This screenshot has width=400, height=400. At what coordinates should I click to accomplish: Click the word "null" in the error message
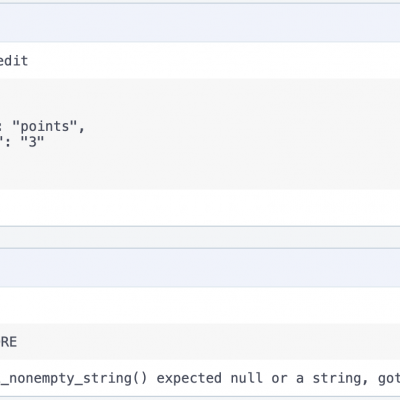(246, 378)
